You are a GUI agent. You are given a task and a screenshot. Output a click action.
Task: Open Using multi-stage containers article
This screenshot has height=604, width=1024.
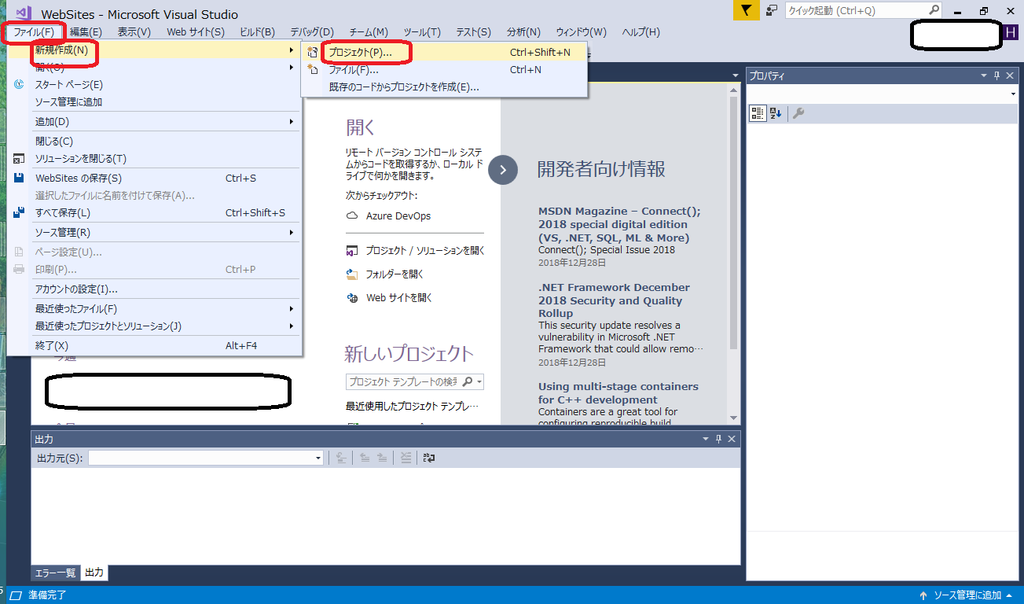click(x=618, y=393)
